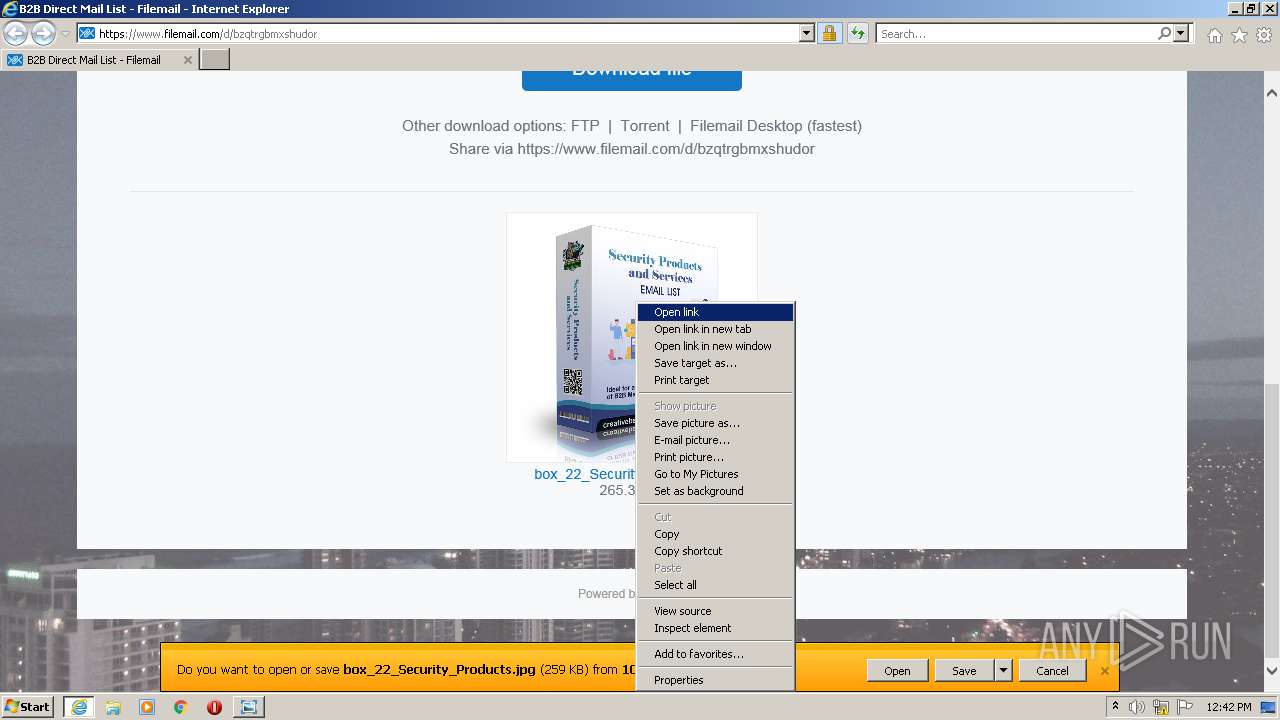Open the Home icon in IE toolbar
Screen dimensions: 1280x720
pyautogui.click(x=1214, y=35)
